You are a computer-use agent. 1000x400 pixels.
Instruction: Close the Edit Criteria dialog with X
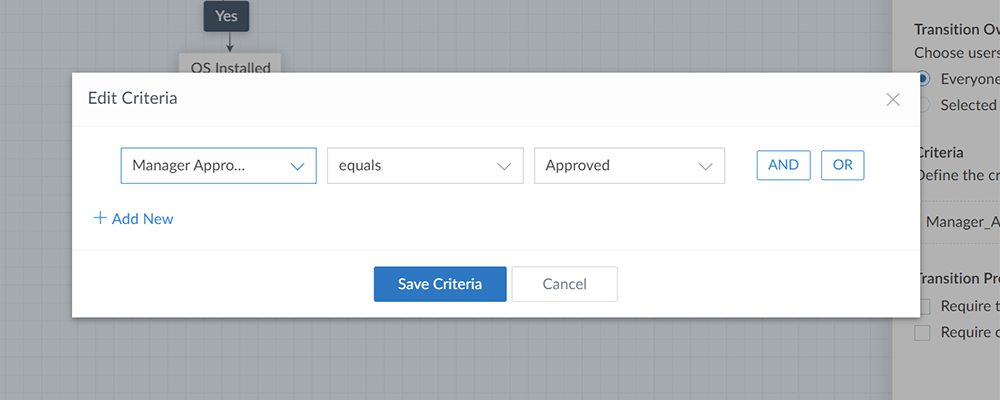click(893, 99)
